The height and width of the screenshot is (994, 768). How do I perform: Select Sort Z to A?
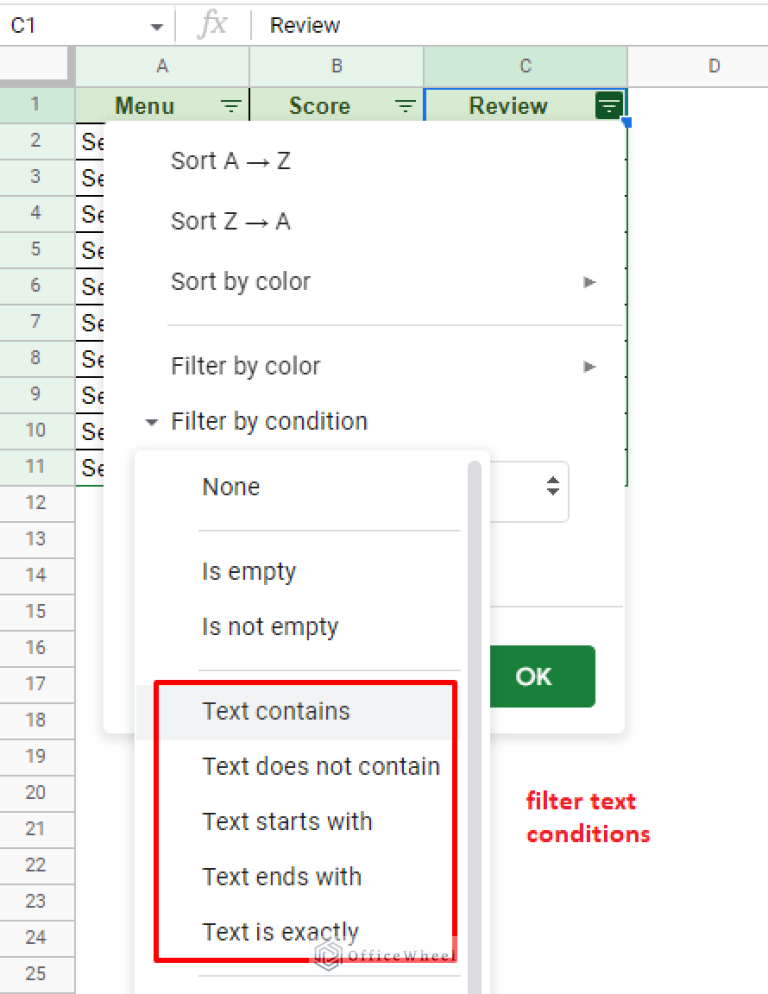230,221
